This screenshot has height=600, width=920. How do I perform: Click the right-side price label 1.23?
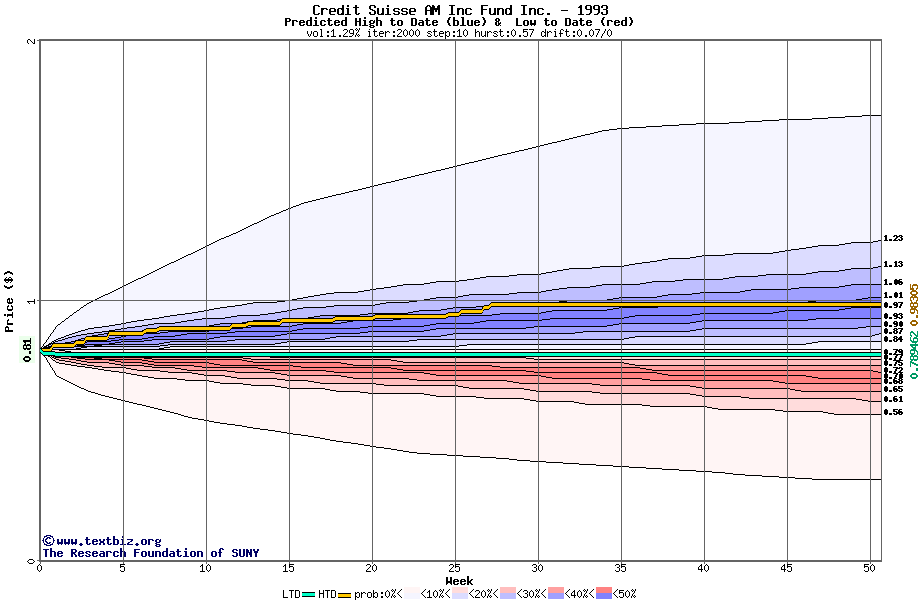coord(893,238)
